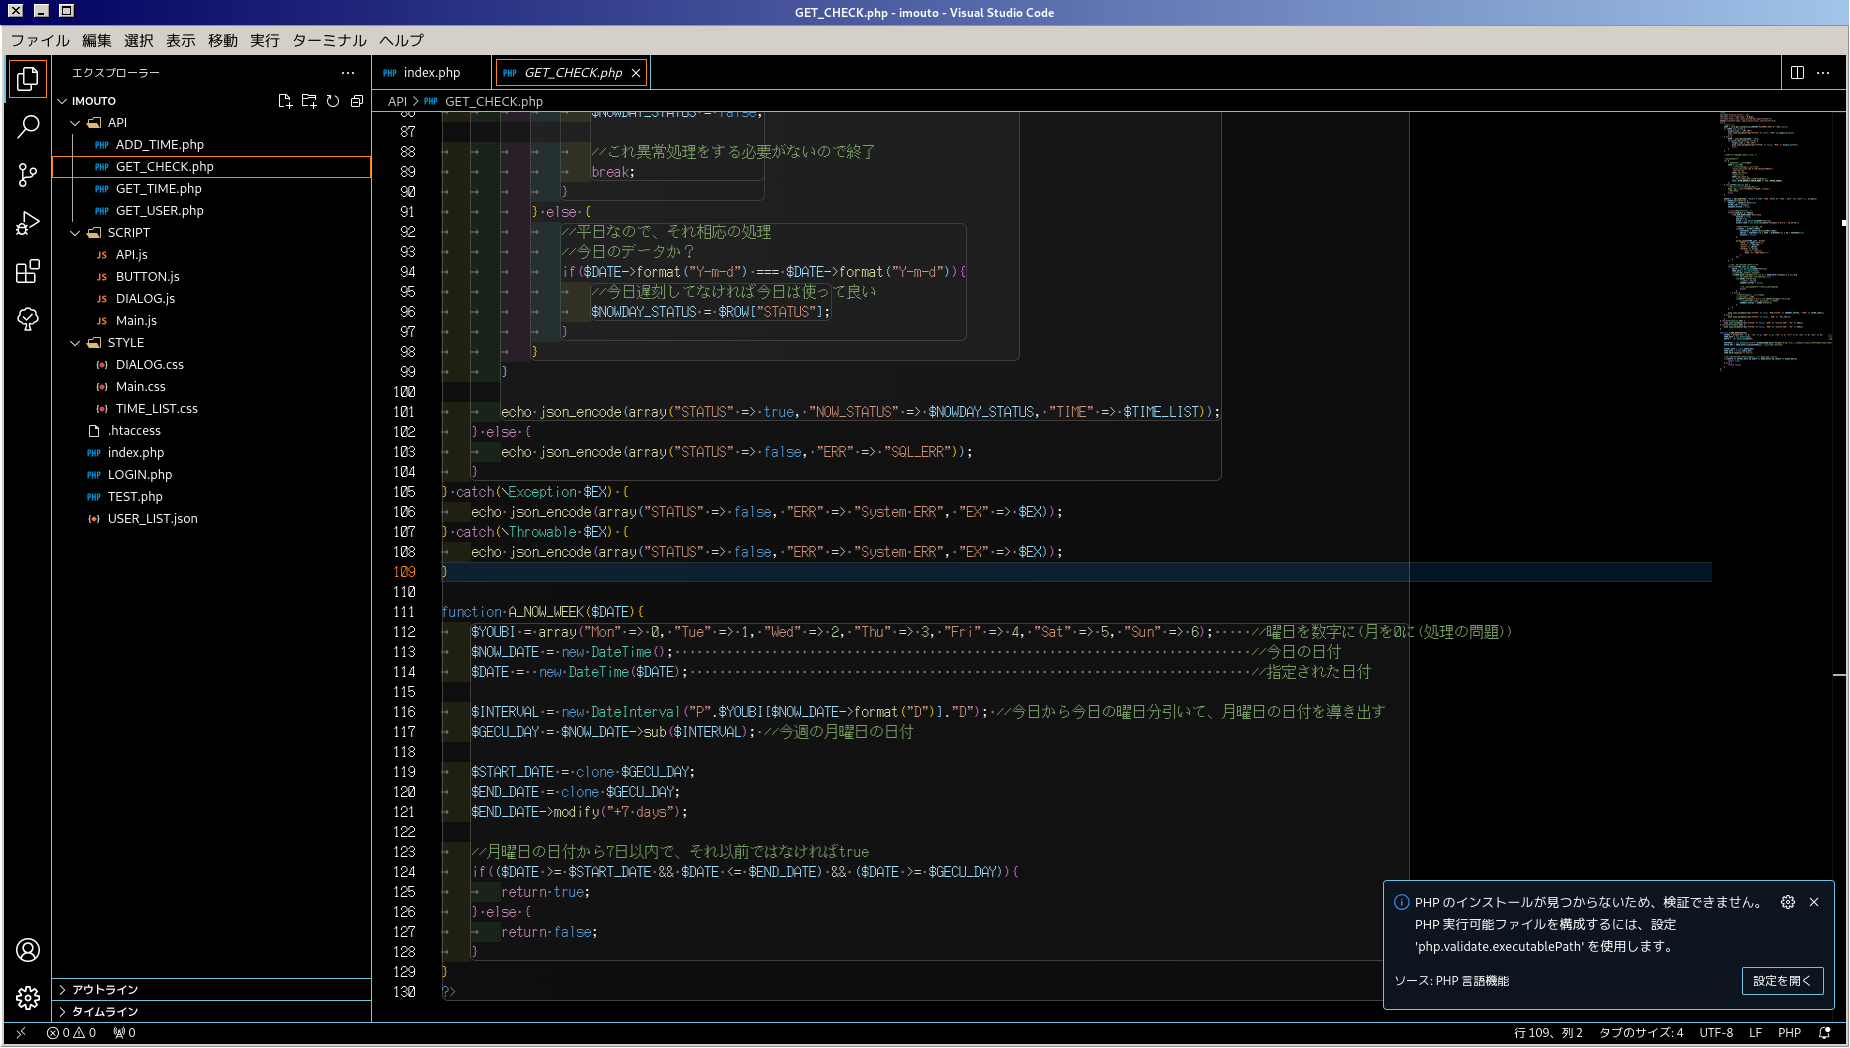Change language mode via PHP status item
The height and width of the screenshot is (1048, 1850).
pos(1789,1033)
